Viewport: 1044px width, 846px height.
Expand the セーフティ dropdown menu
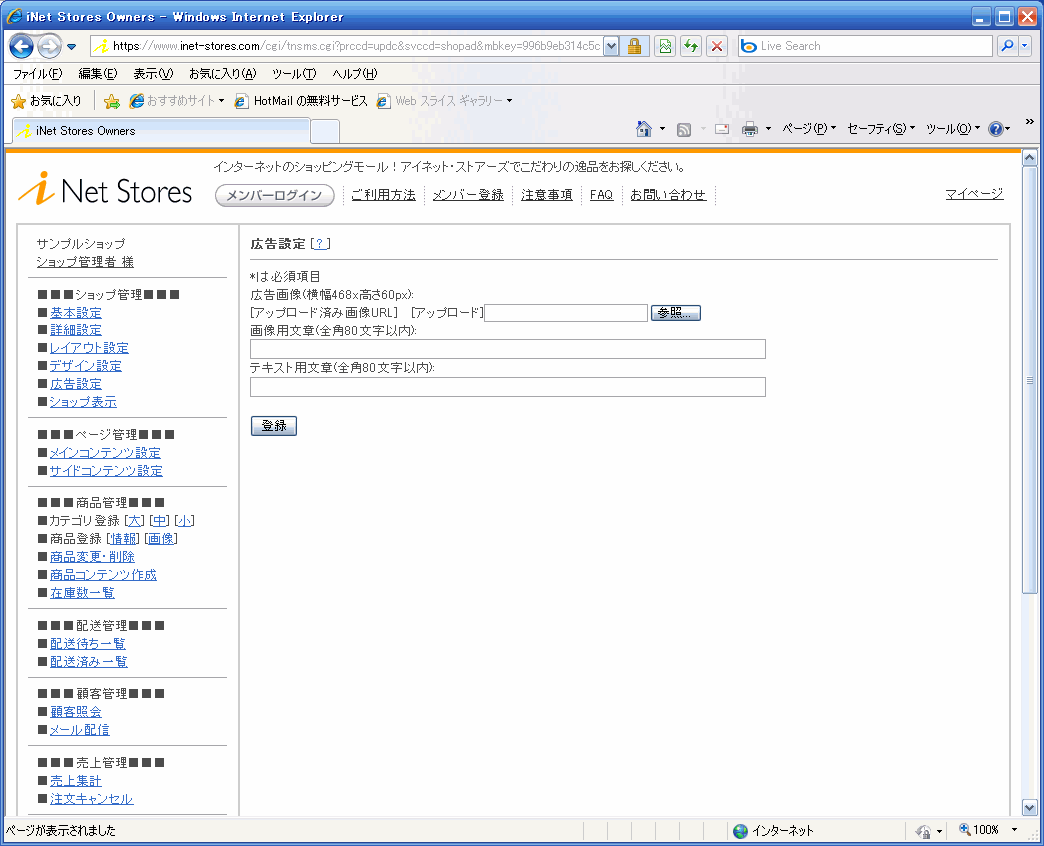click(881, 129)
